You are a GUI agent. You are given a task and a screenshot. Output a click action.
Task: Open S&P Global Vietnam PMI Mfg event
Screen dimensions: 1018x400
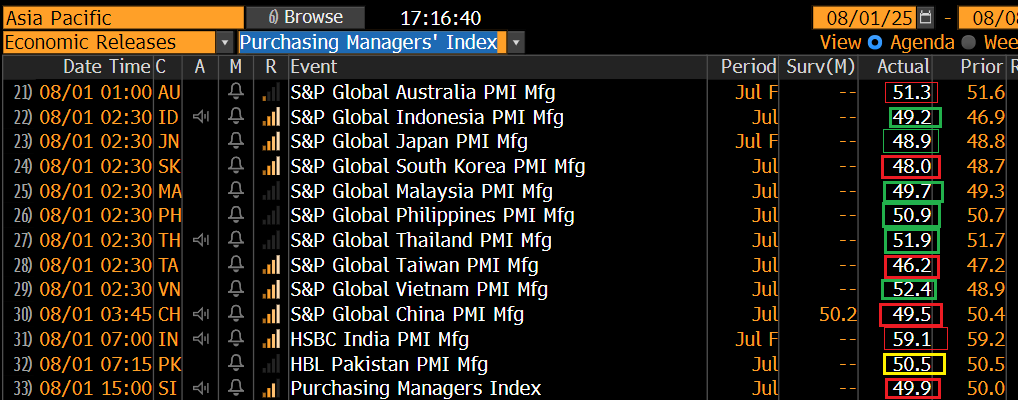pyautogui.click(x=419, y=290)
